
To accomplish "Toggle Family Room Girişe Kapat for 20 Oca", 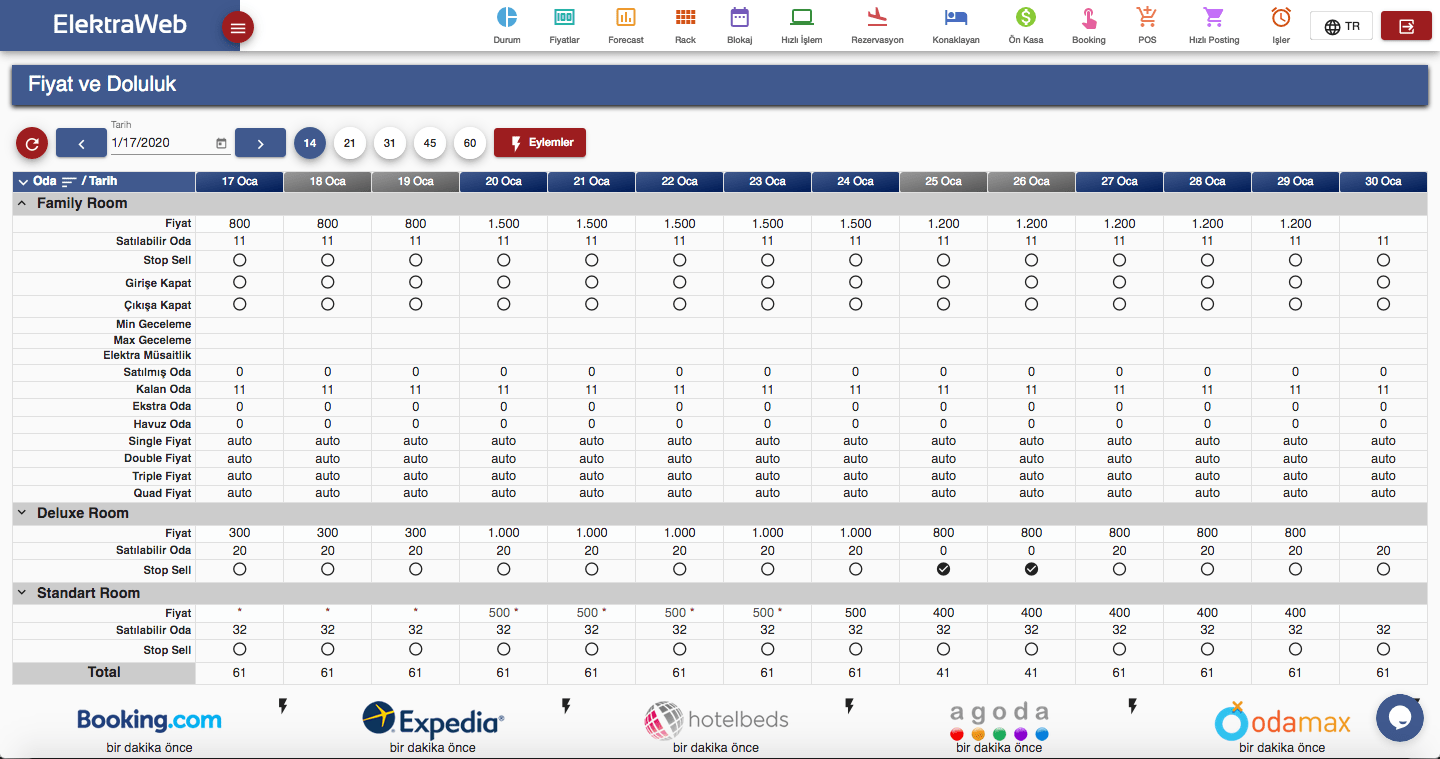I will [x=503, y=283].
